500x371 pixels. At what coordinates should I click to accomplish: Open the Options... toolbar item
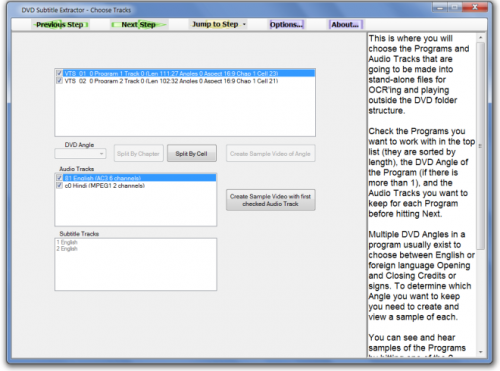(x=287, y=25)
